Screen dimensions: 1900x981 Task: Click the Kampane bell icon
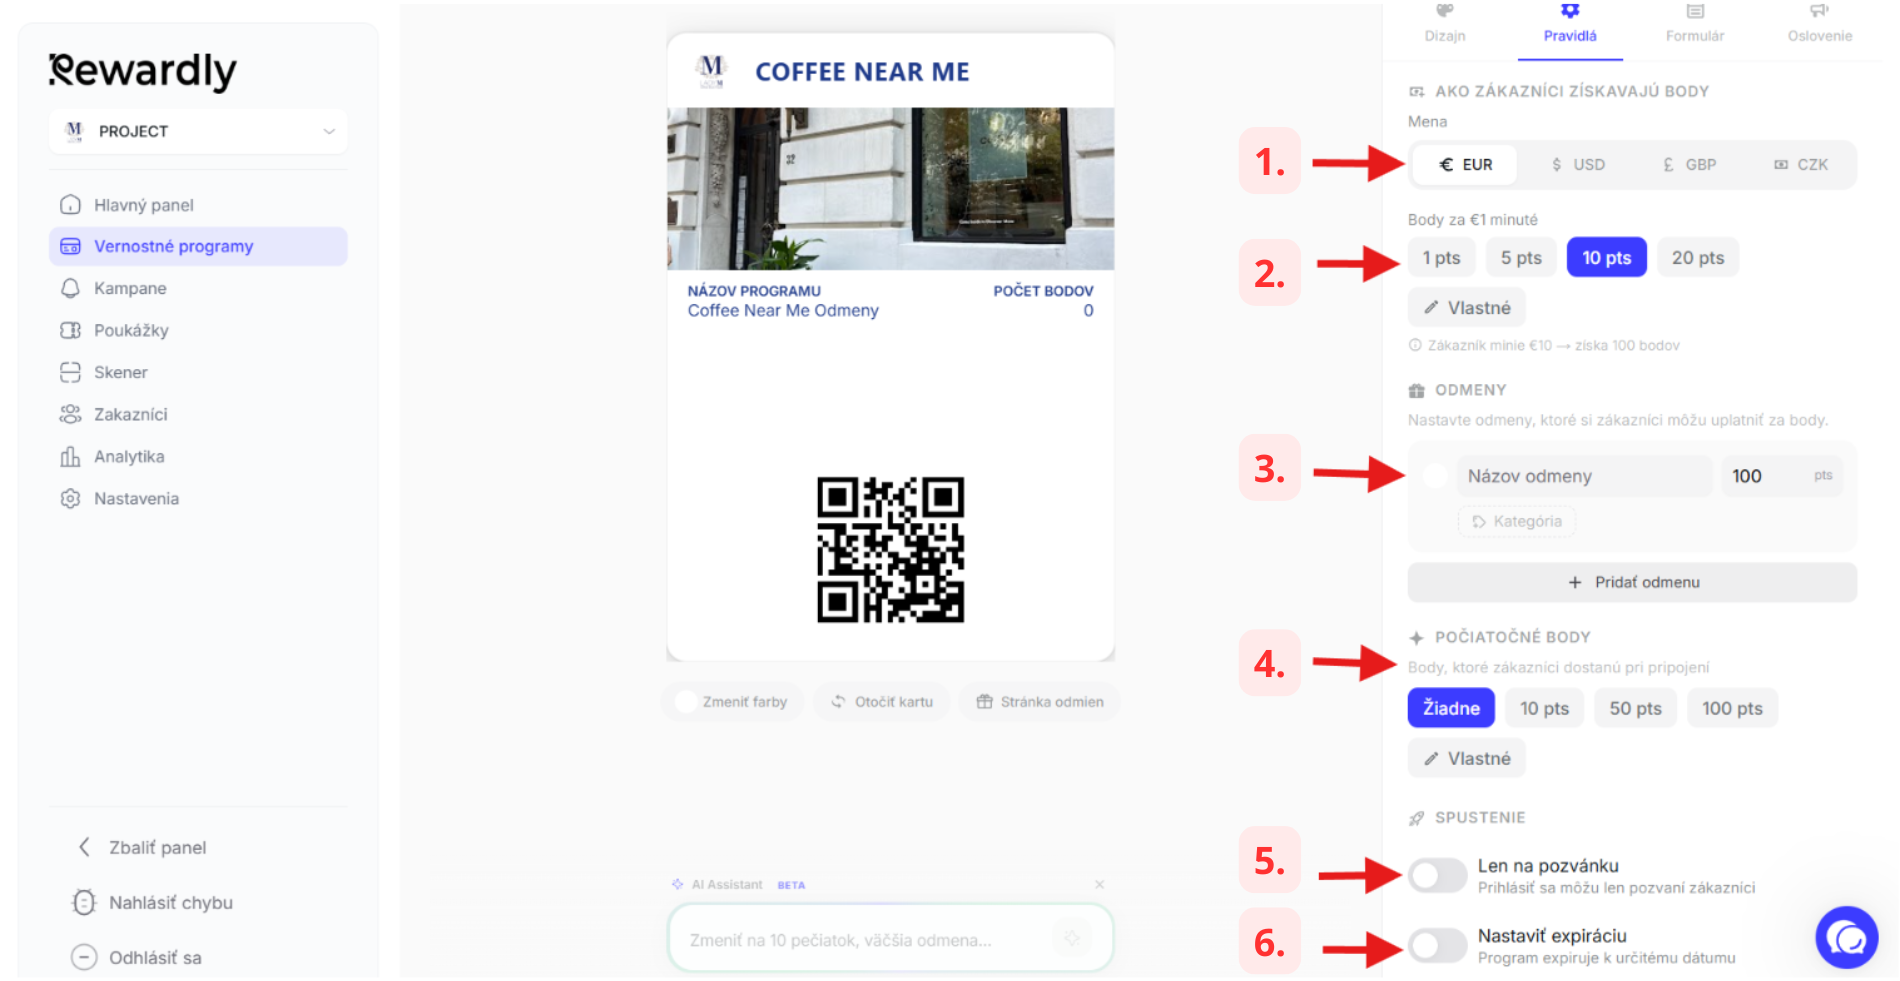click(70, 289)
